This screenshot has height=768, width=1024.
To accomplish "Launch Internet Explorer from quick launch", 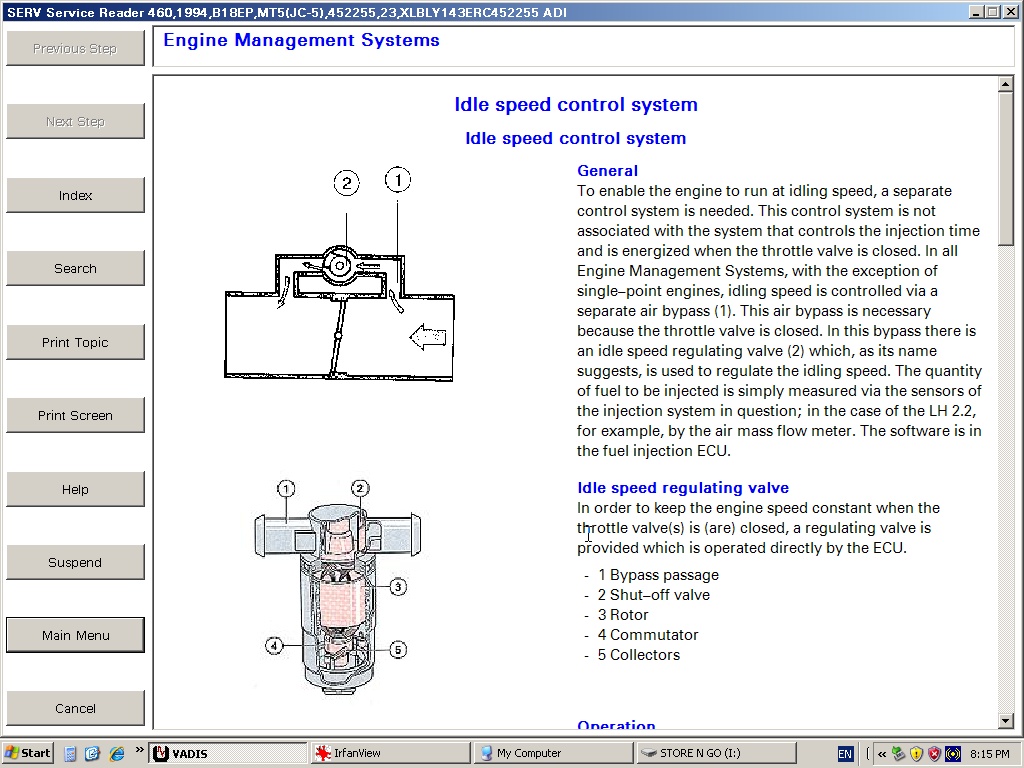I will tap(116, 754).
